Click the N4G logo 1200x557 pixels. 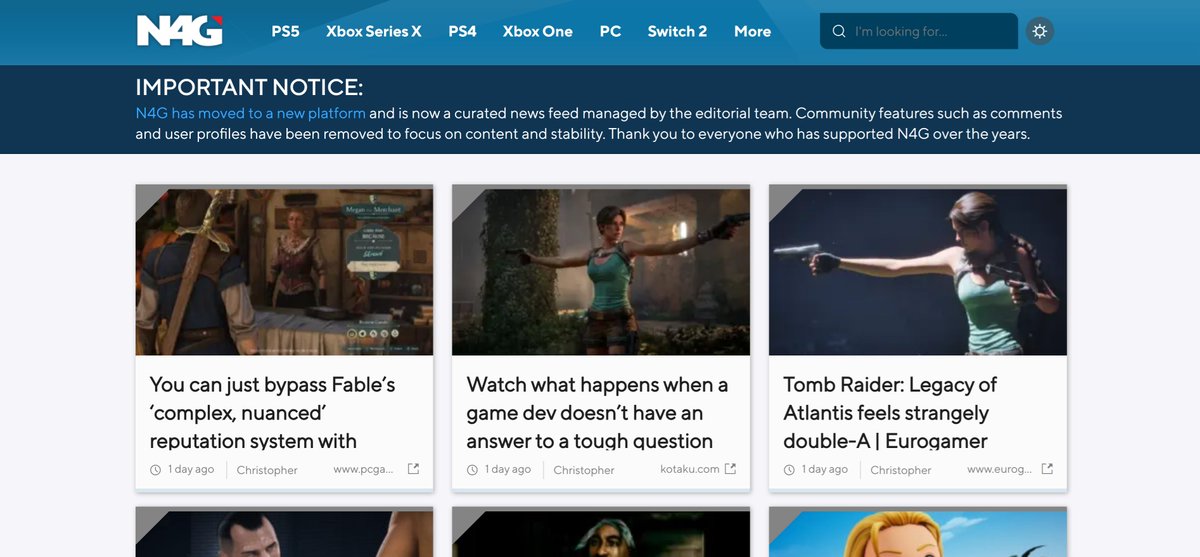pos(180,31)
